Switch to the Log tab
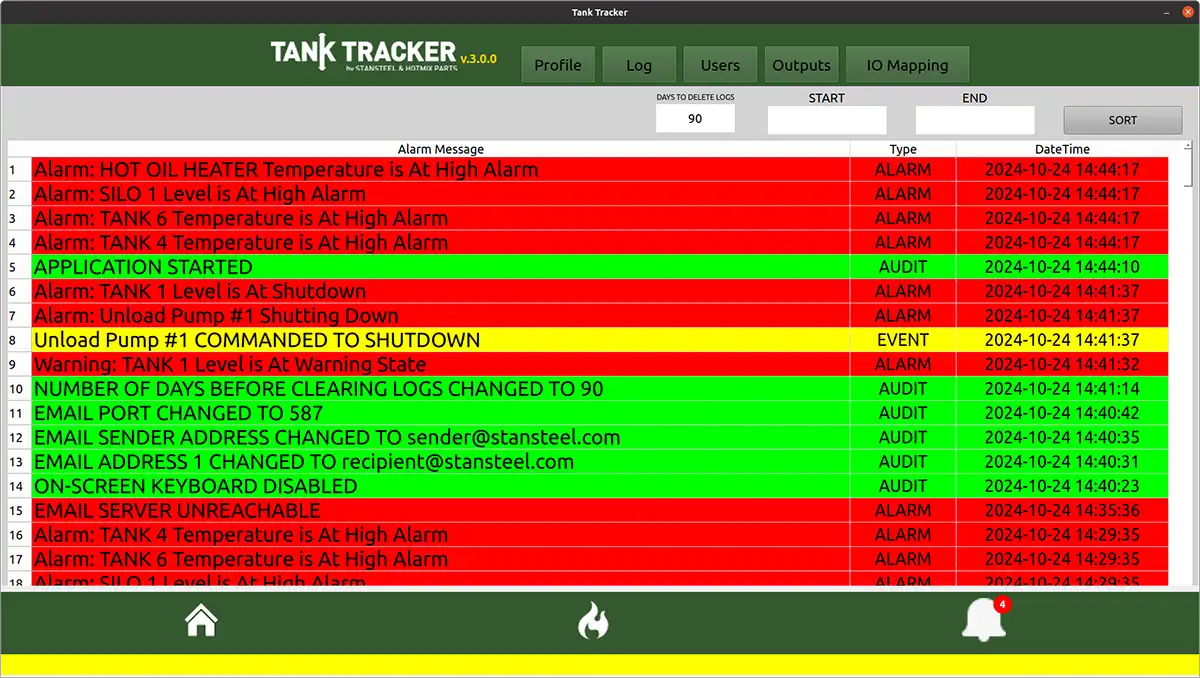1200x678 pixels. pyautogui.click(x=639, y=65)
